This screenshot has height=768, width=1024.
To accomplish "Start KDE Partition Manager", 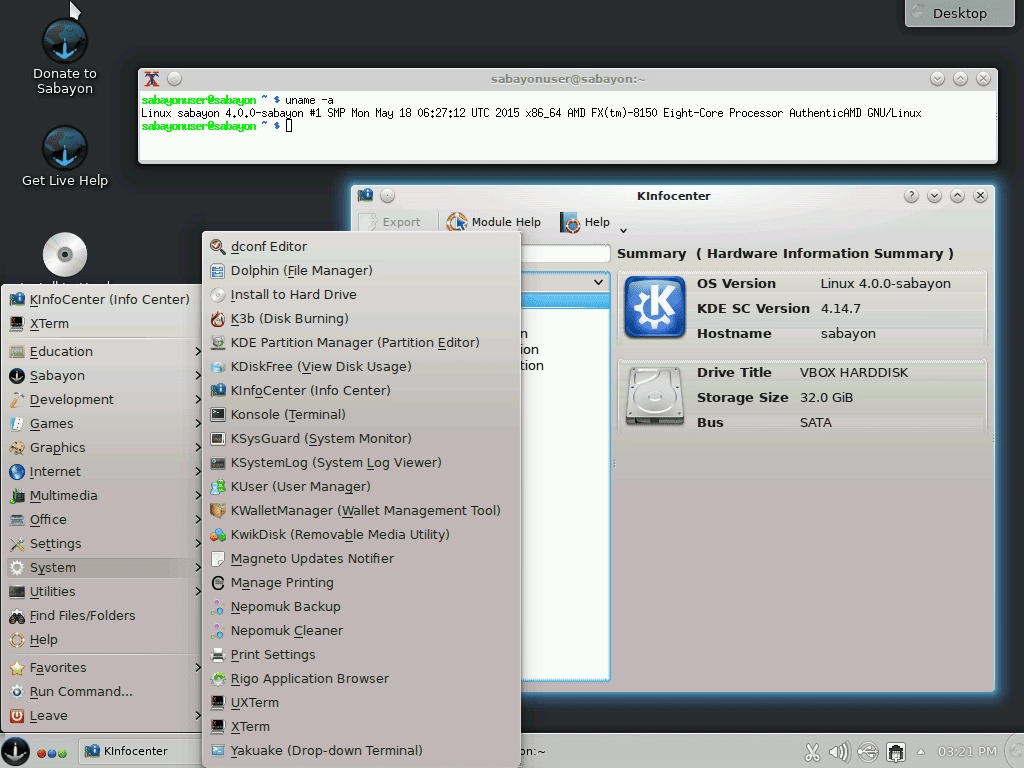I will (361, 342).
